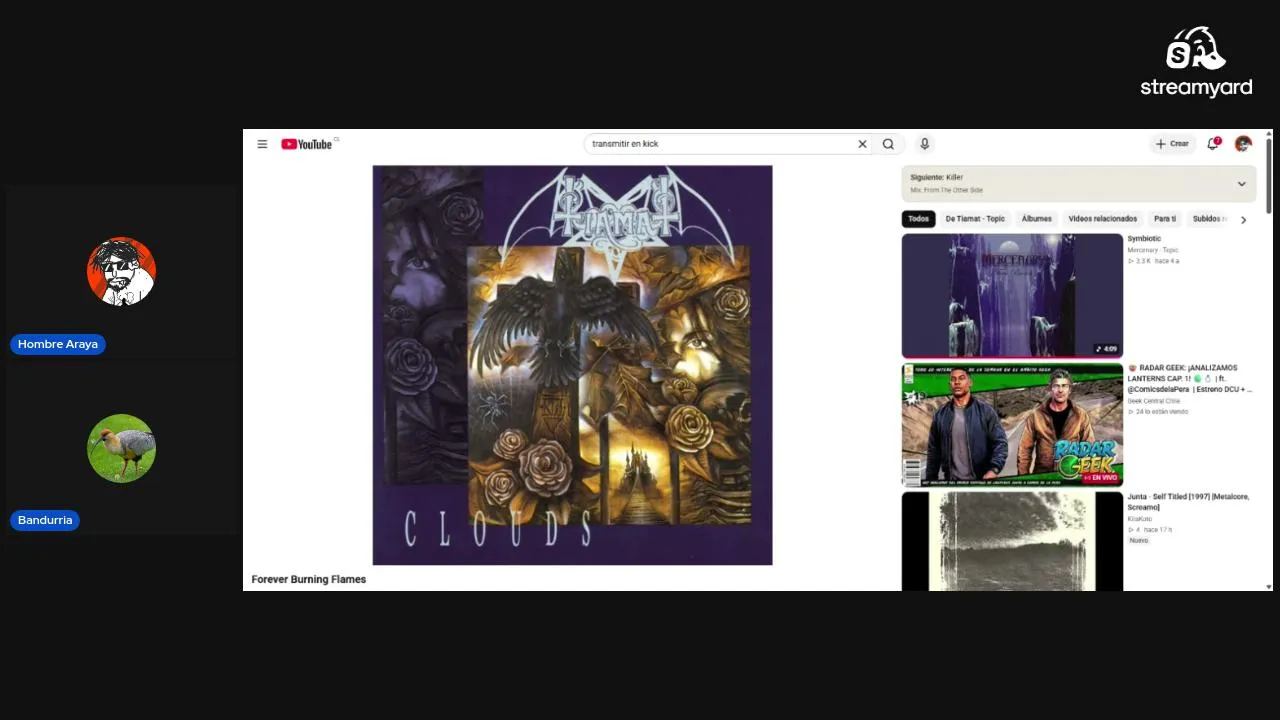Click Hombre Araya's avatar in StreamYard

pyautogui.click(x=121, y=271)
